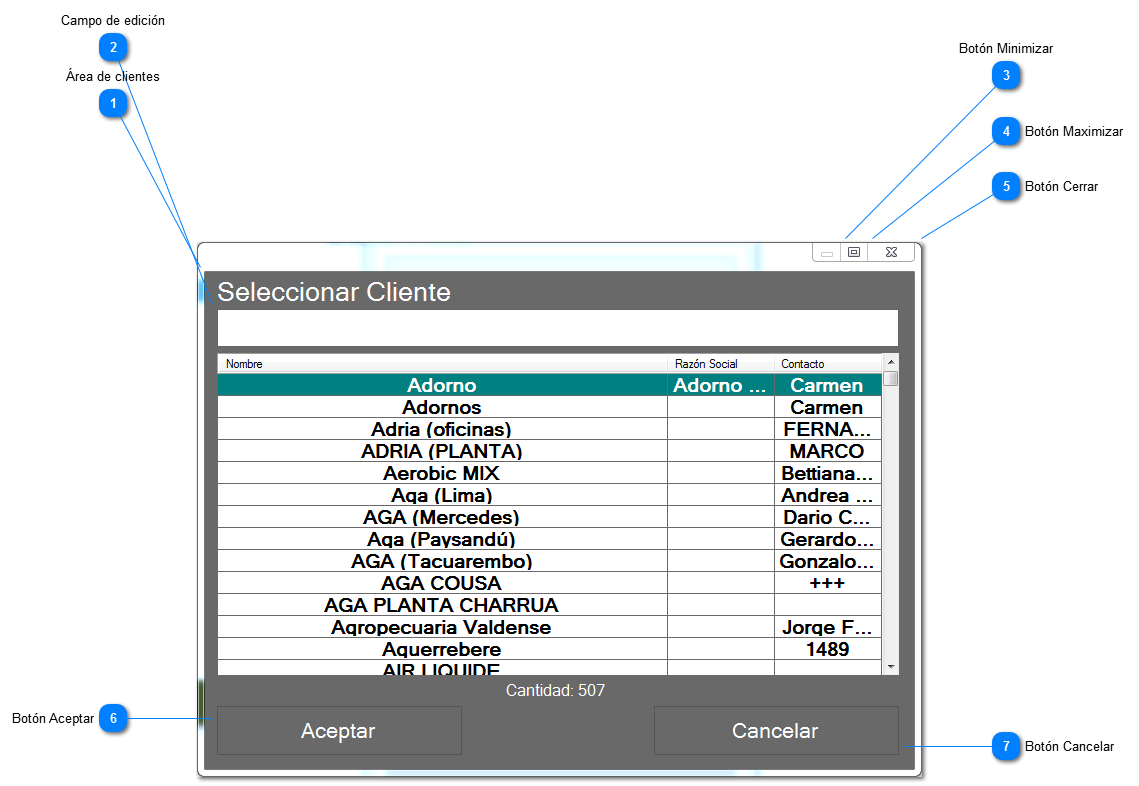This screenshot has height=786, width=1139.
Task: Select the ADRIA (PLANTA) row
Action: click(442, 451)
